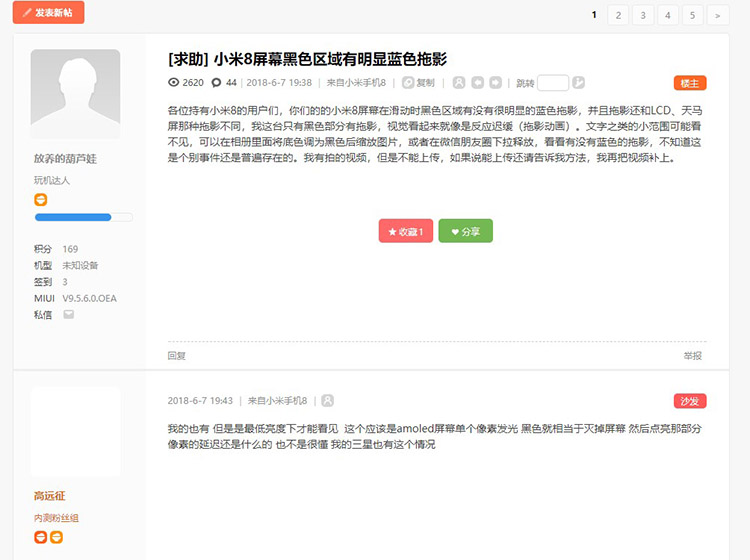The image size is (750, 560).
Task: Click the next page arrow
Action: click(717, 15)
